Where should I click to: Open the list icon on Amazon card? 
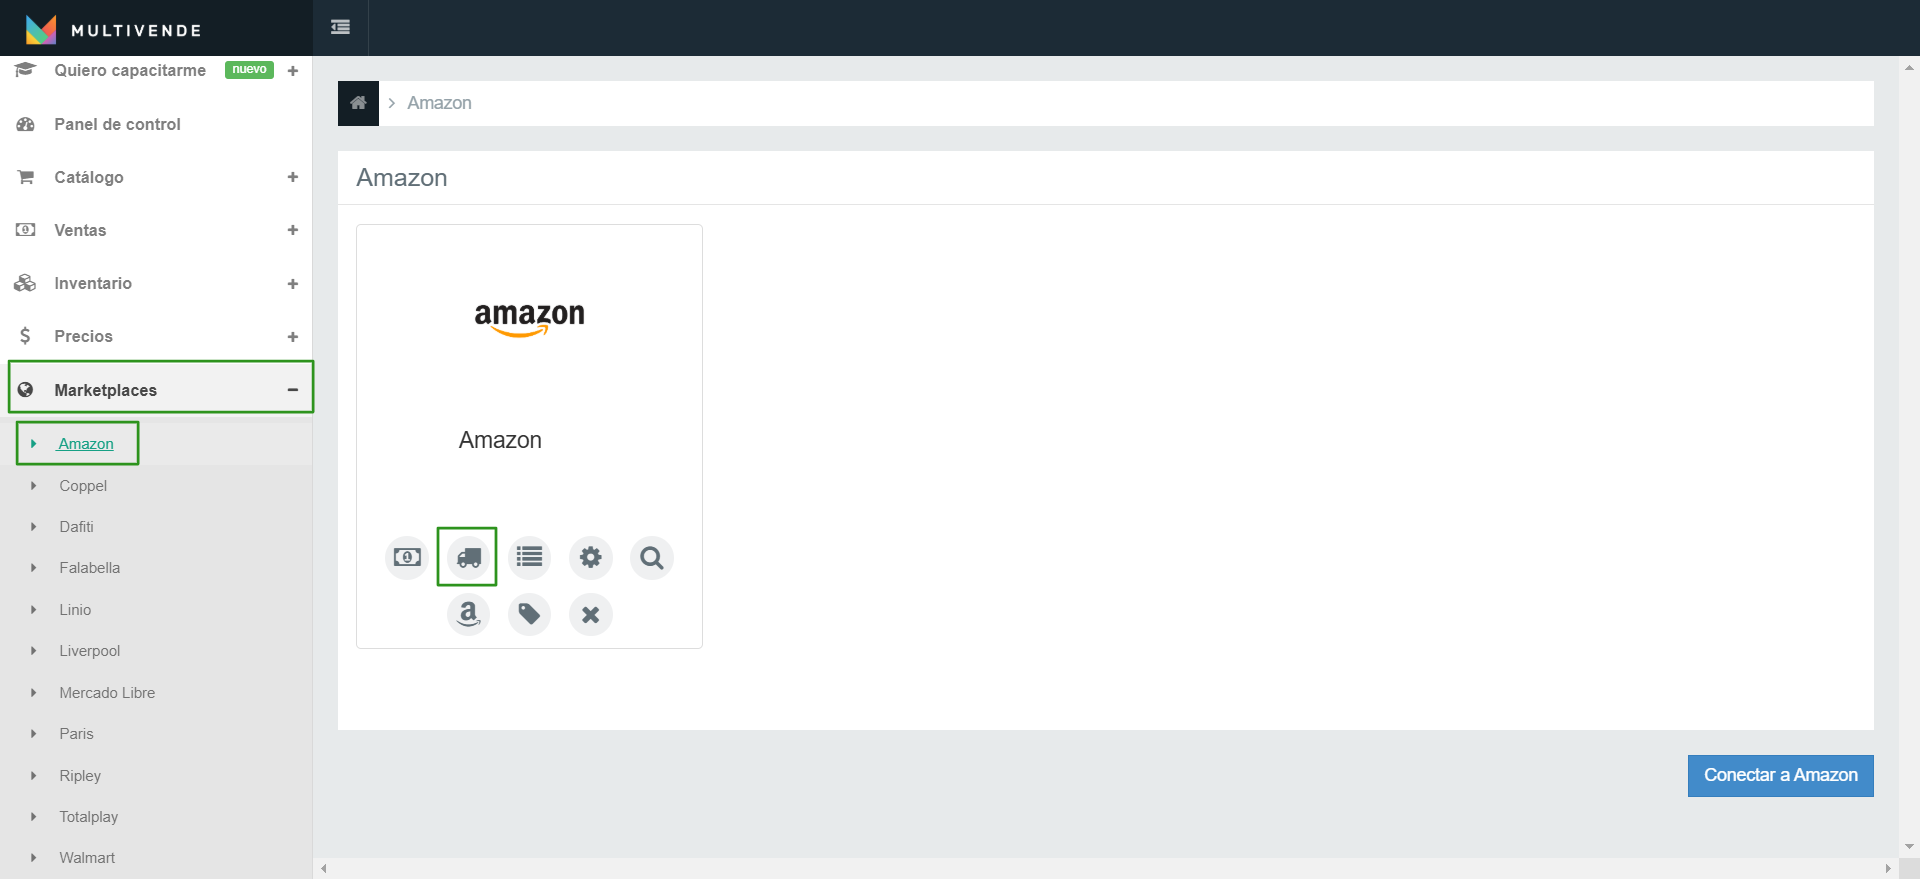coord(529,557)
